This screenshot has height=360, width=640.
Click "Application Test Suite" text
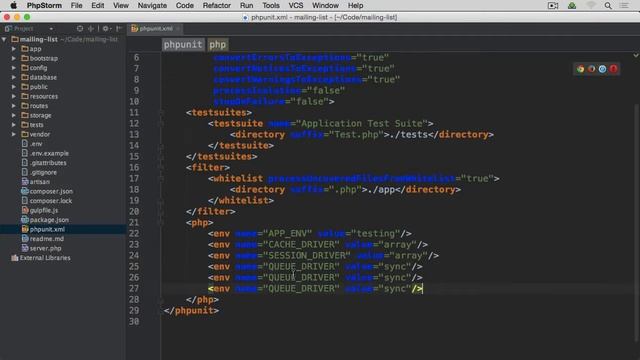[362, 123]
